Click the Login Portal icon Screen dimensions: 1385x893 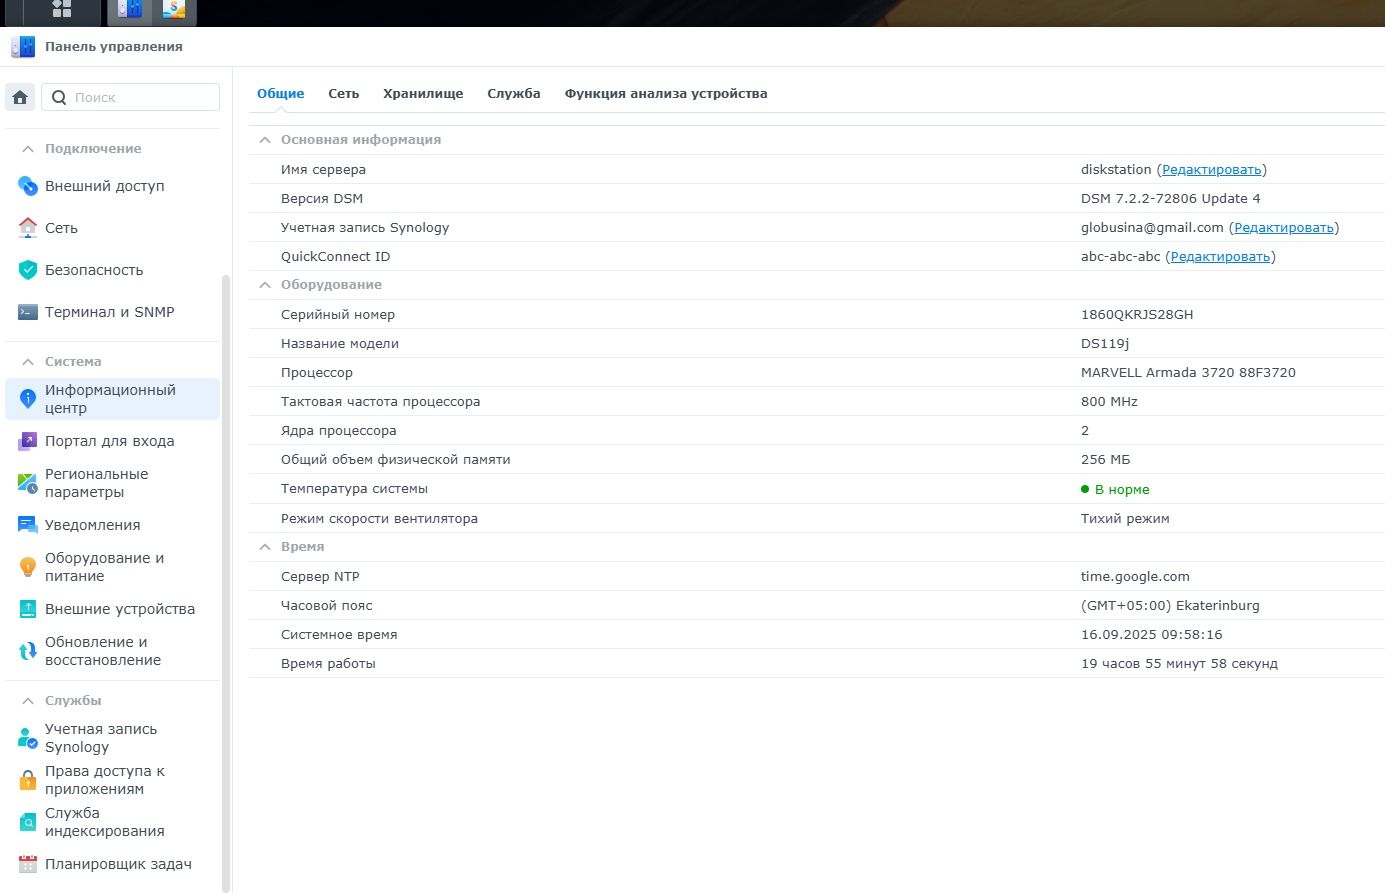(28, 441)
